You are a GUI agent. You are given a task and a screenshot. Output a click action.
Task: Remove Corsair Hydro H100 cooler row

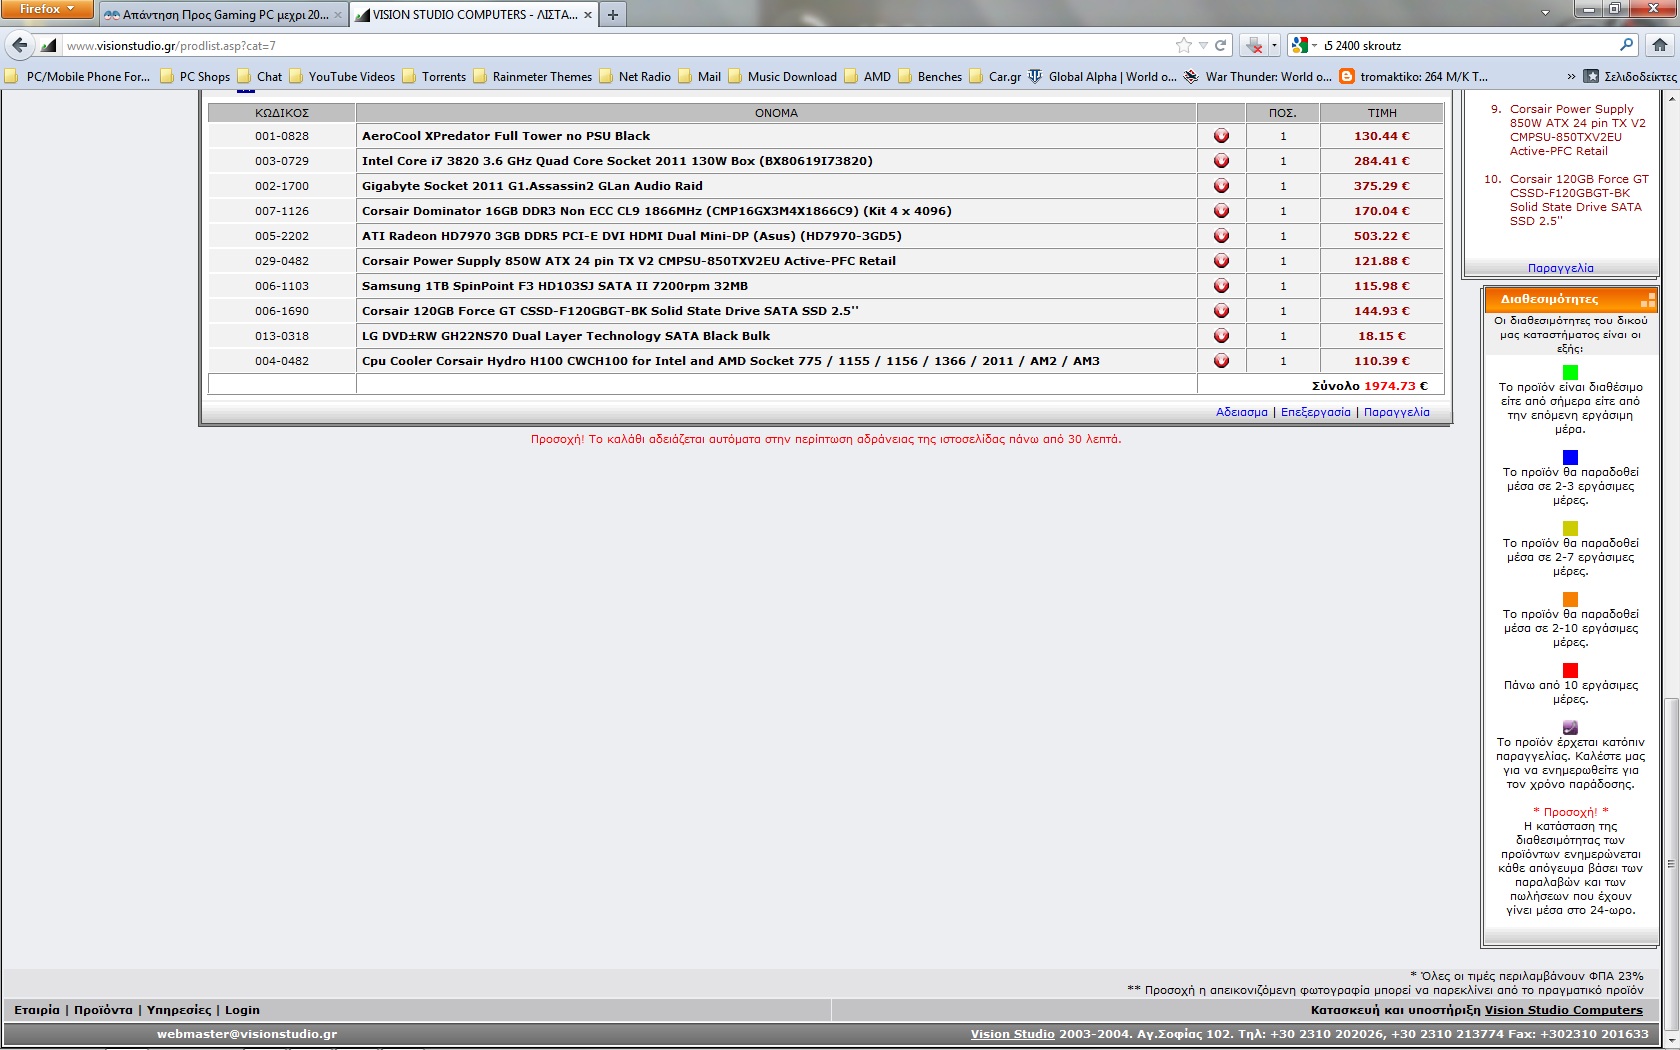click(x=1221, y=361)
